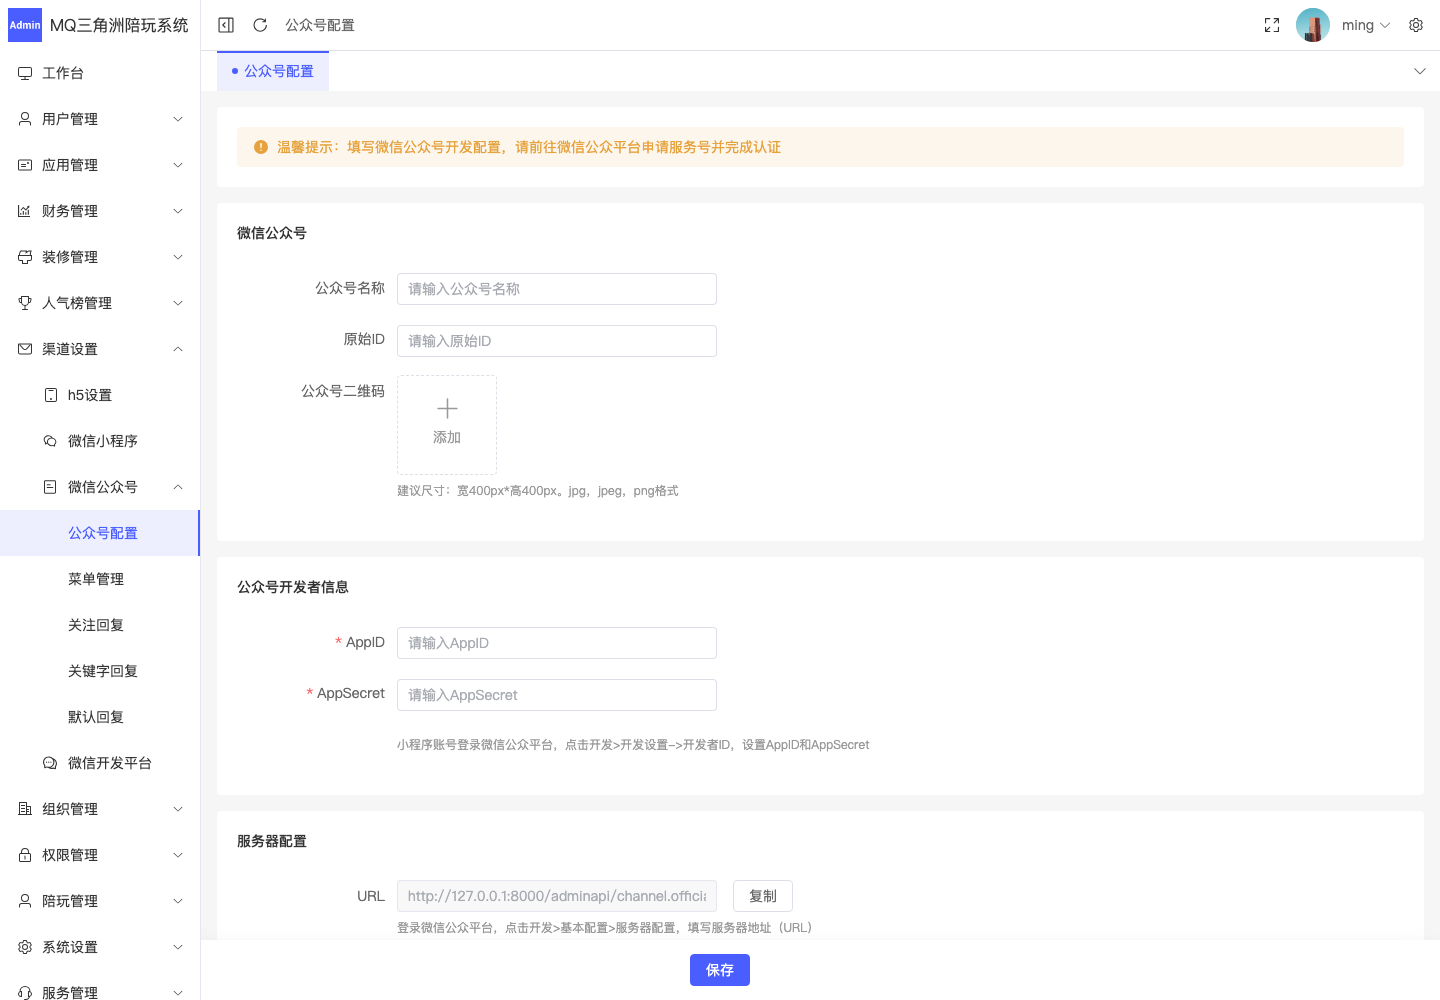The height and width of the screenshot is (1000, 1440).
Task: Click the 渠道设置 envelope icon
Action: pyautogui.click(x=25, y=349)
